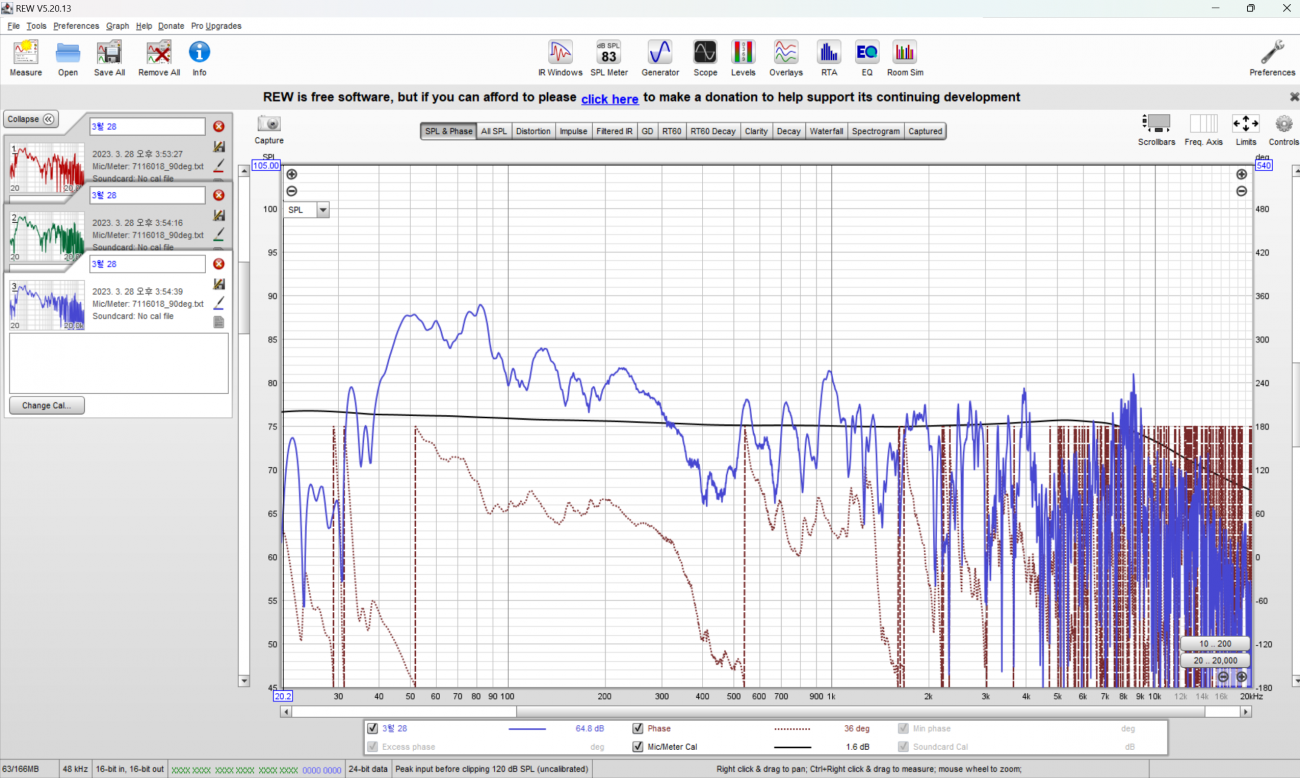This screenshot has width=1300, height=778.
Task: Switch to the Waterfall tab
Action: (826, 131)
